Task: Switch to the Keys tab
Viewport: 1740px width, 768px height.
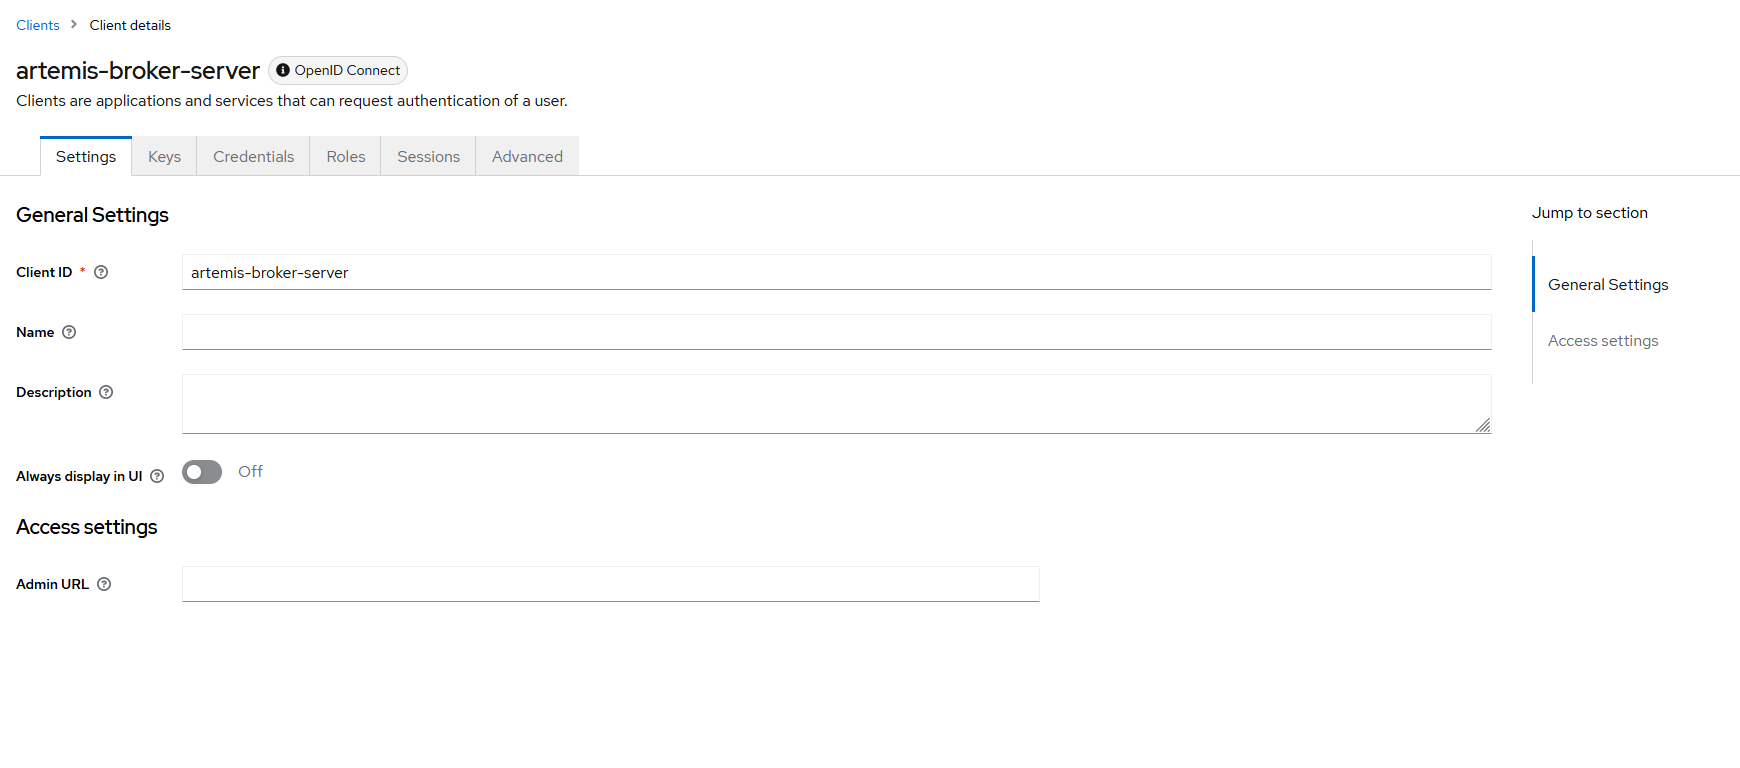Action: pyautogui.click(x=164, y=157)
